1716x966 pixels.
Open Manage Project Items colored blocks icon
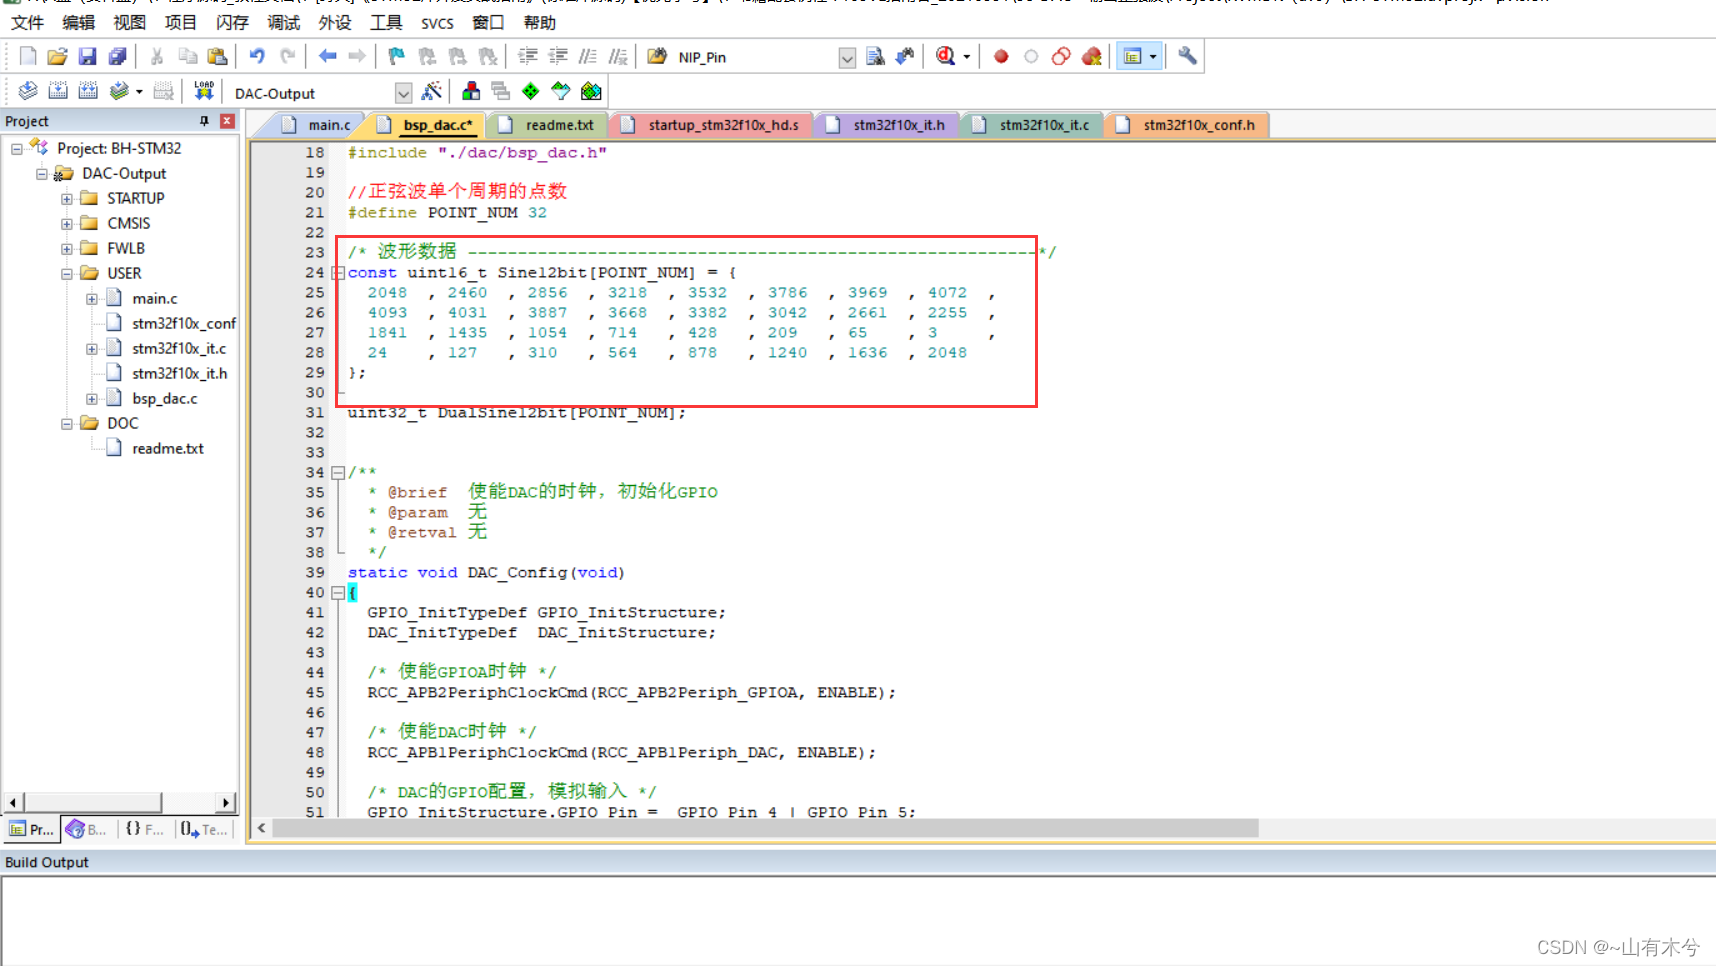click(471, 92)
